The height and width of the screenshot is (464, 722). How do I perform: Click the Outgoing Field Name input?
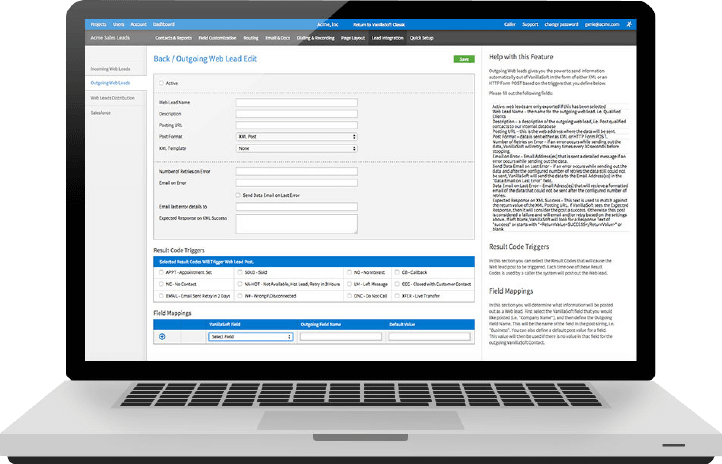click(341, 337)
